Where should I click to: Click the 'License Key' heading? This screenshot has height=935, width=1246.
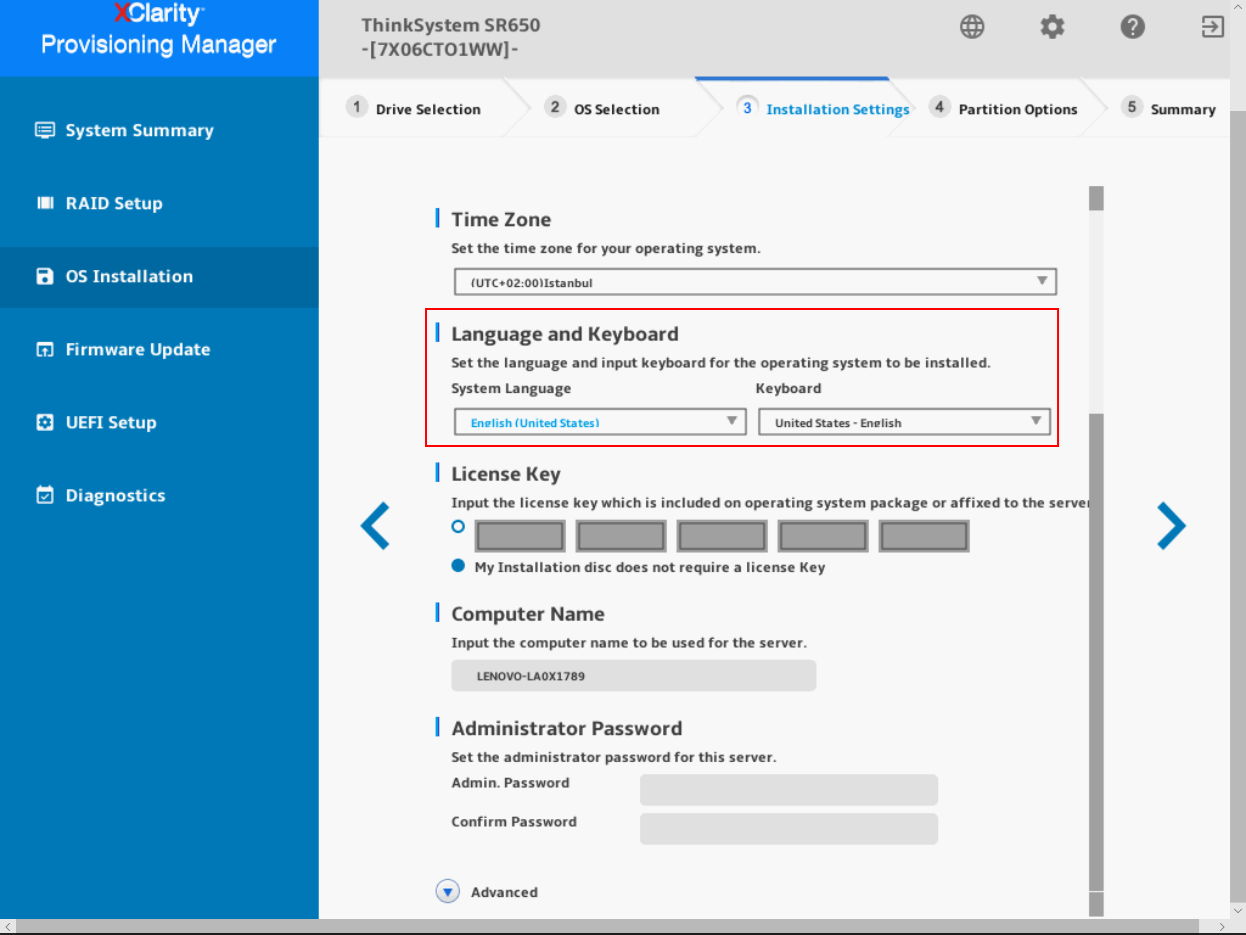point(506,474)
